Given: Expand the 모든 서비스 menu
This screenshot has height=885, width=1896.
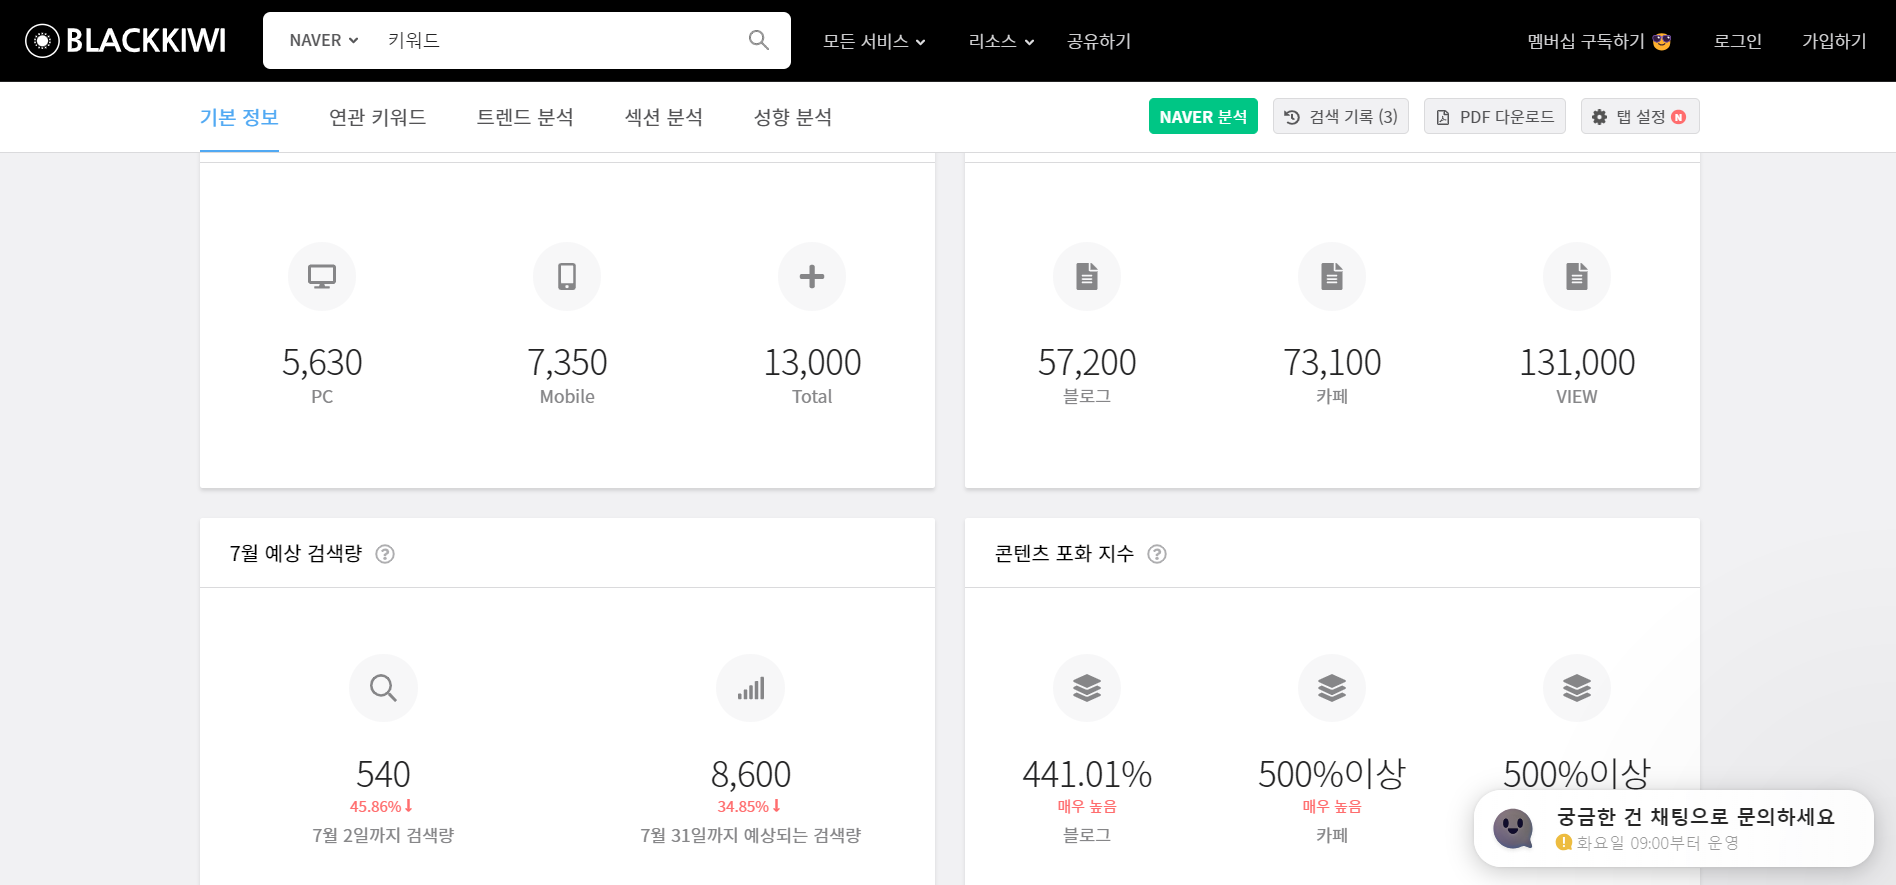Looking at the screenshot, I should (x=874, y=41).
